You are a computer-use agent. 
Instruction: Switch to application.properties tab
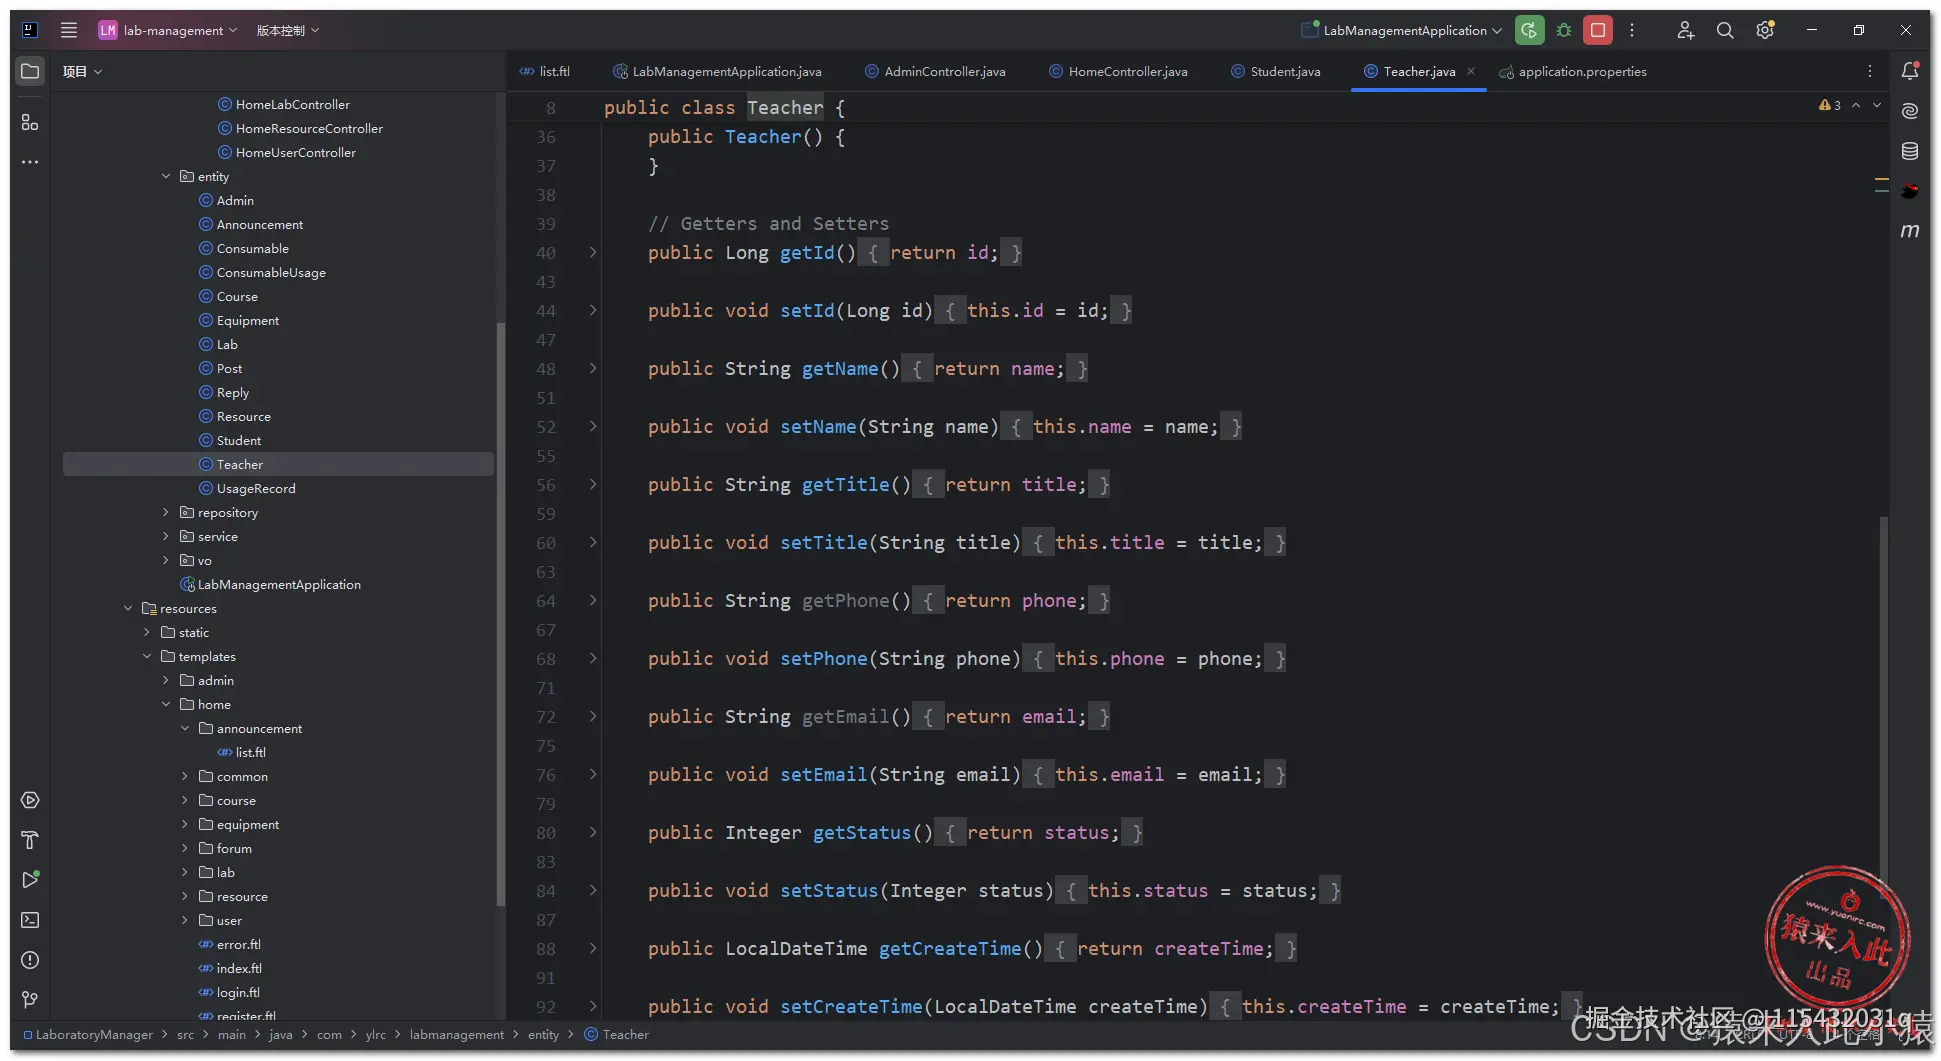click(1573, 71)
